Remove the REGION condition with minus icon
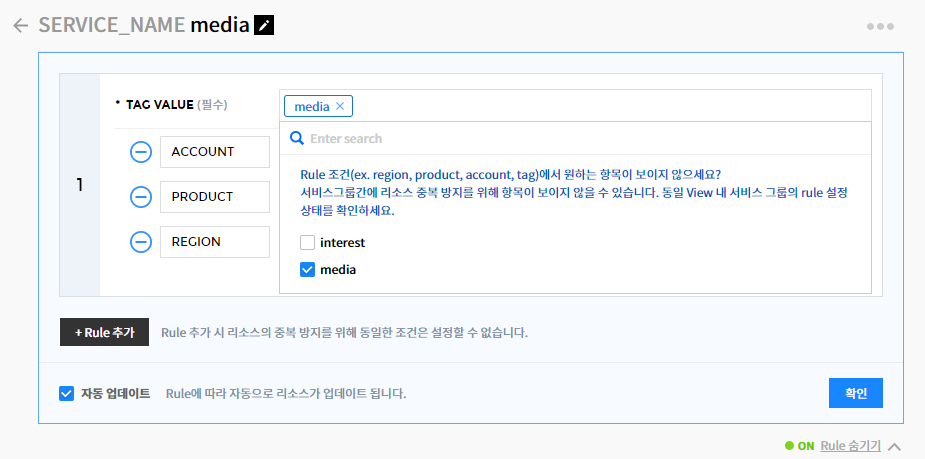This screenshot has height=459, width=925. click(141, 242)
